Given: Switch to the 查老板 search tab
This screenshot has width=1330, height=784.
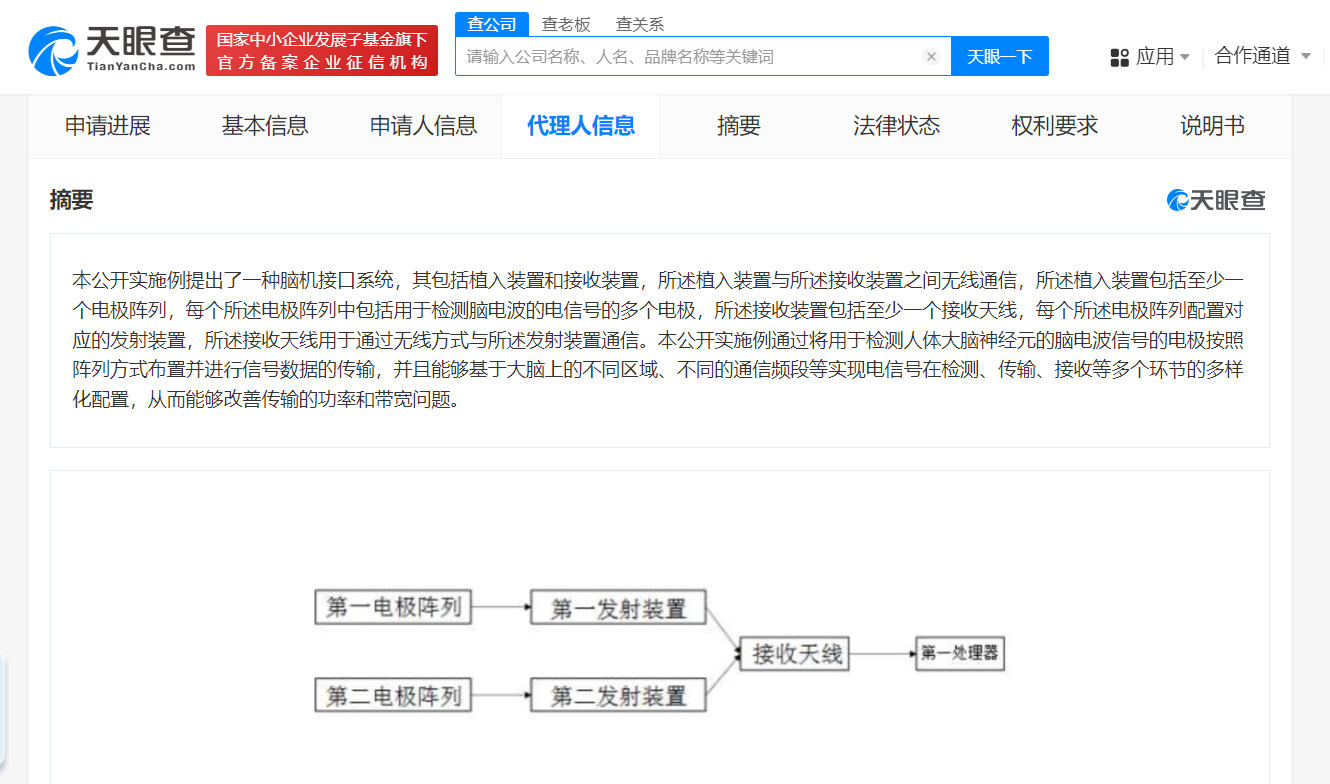Looking at the screenshot, I should (566, 24).
